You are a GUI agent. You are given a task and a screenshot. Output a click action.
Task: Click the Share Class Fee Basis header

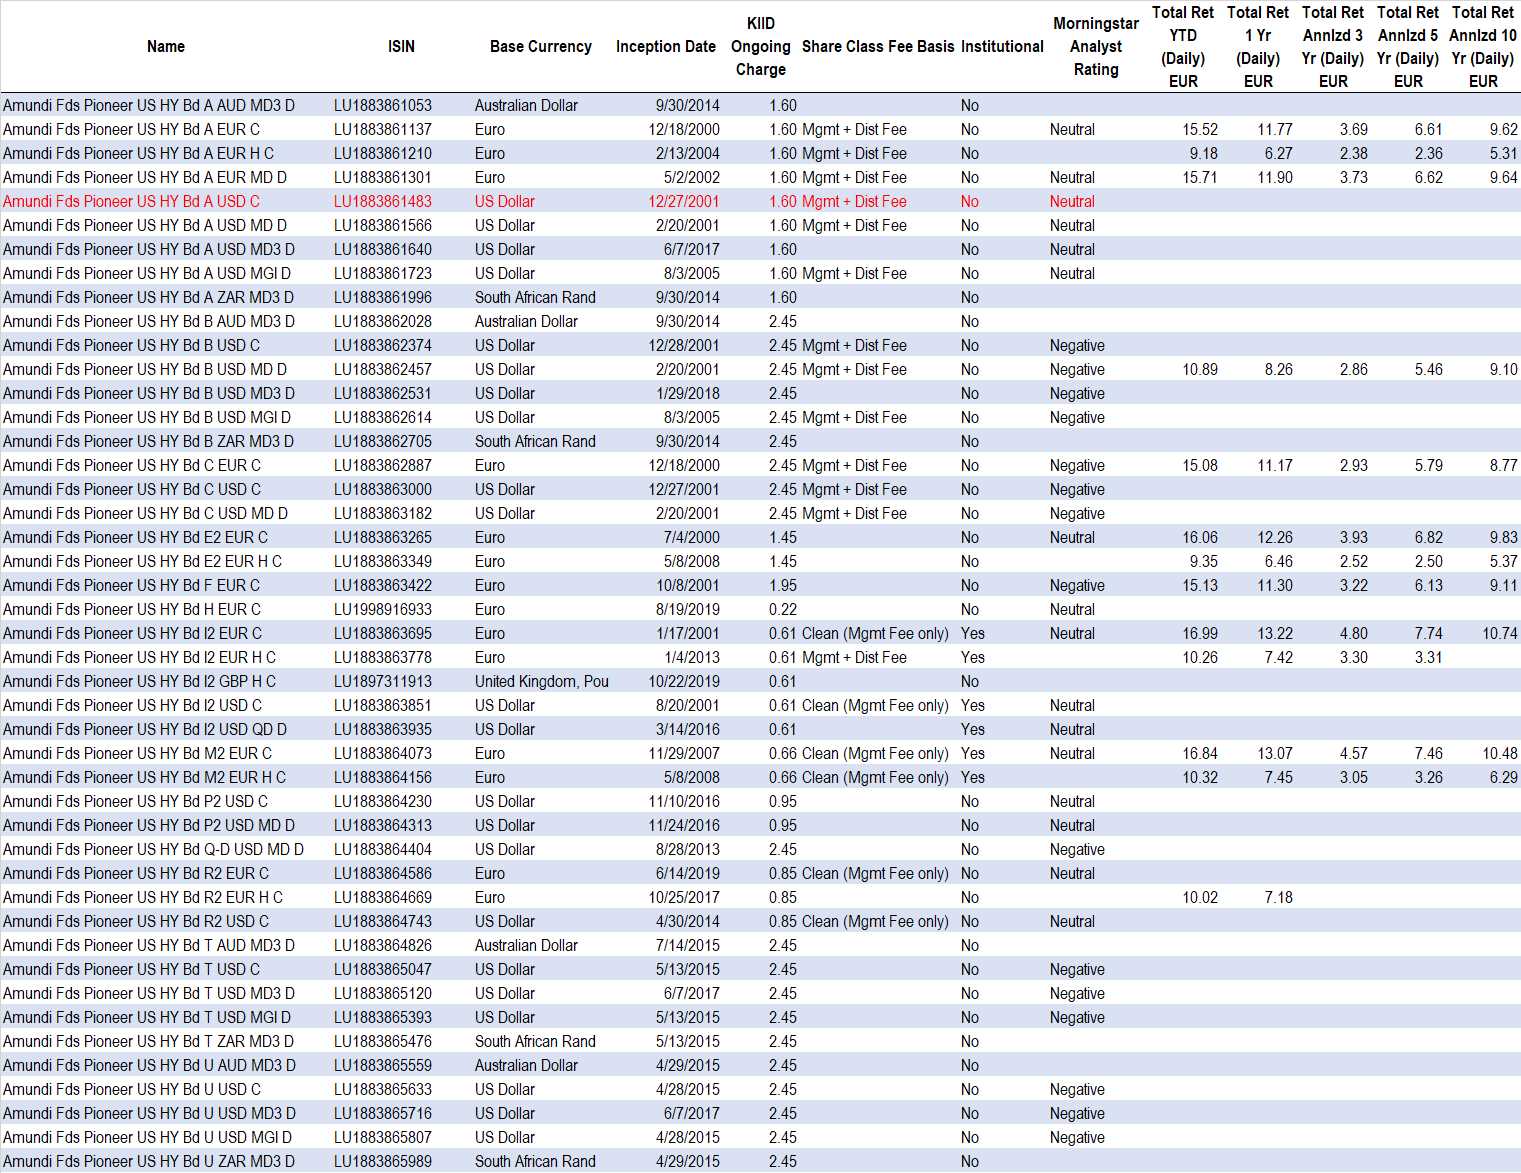[x=877, y=46]
